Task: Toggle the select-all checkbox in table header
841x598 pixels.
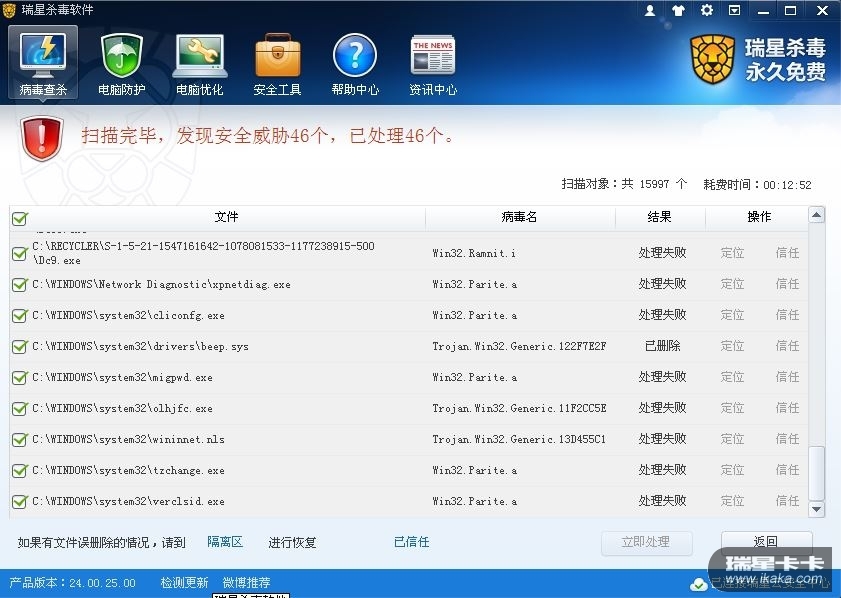Action: coord(20,218)
